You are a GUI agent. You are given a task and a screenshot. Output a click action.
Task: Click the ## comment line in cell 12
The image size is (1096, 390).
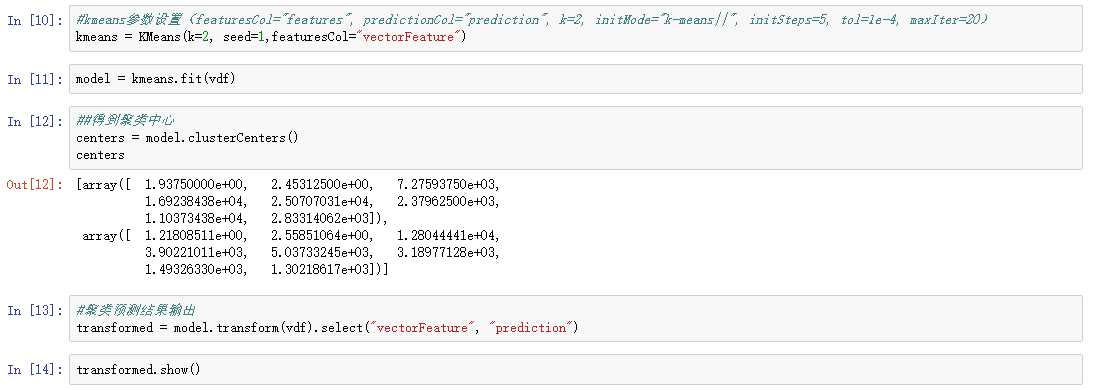[126, 122]
